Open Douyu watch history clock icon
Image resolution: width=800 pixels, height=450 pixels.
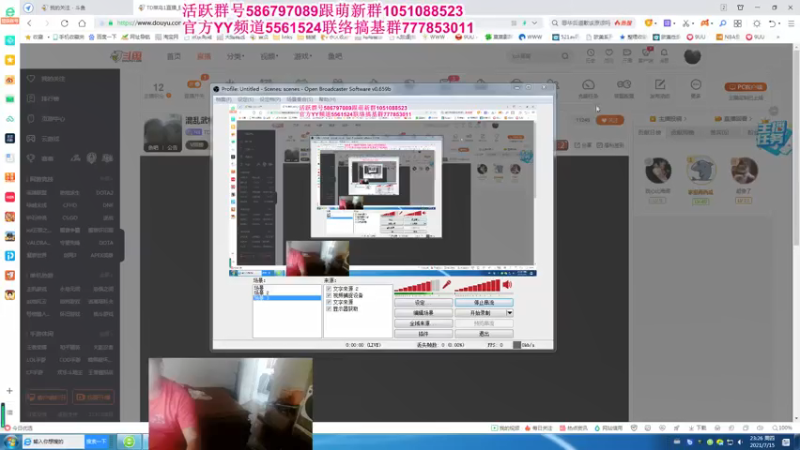(590, 53)
